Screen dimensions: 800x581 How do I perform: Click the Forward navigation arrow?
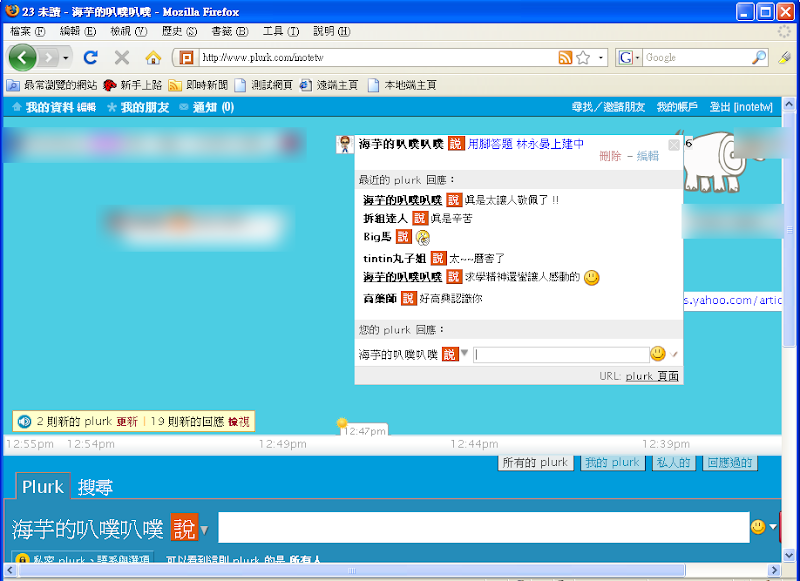(x=48, y=58)
